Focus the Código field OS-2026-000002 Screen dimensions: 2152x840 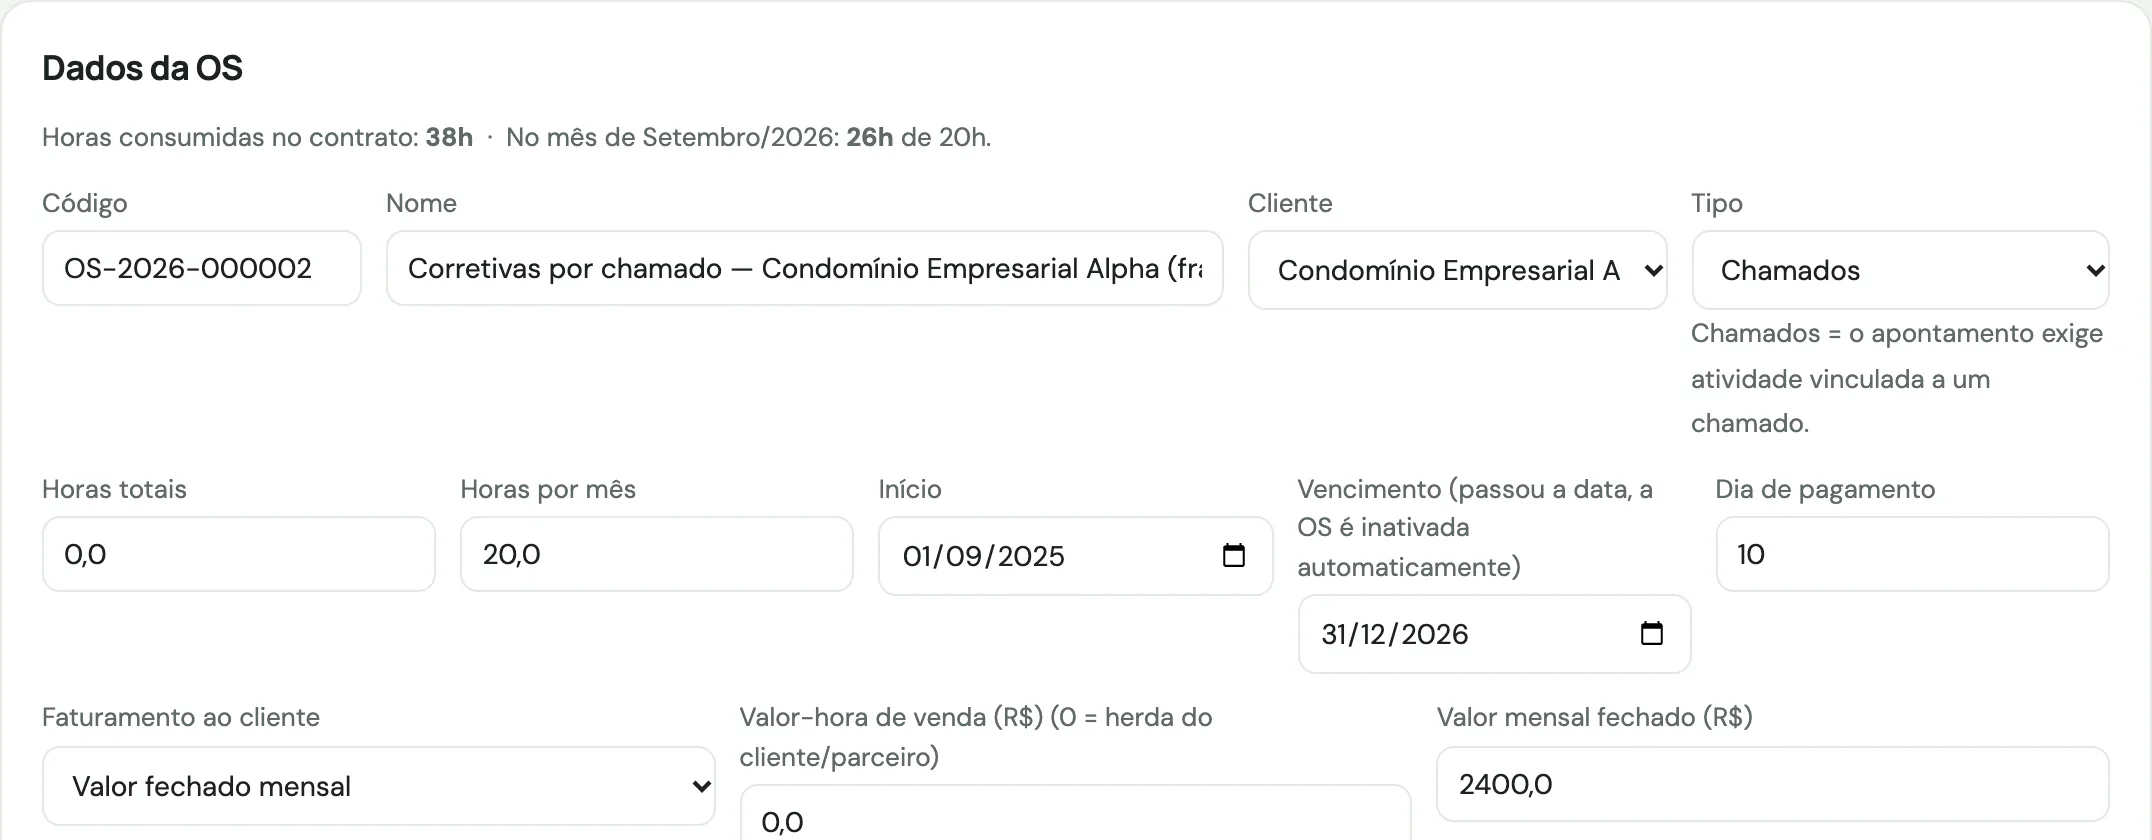(201, 268)
